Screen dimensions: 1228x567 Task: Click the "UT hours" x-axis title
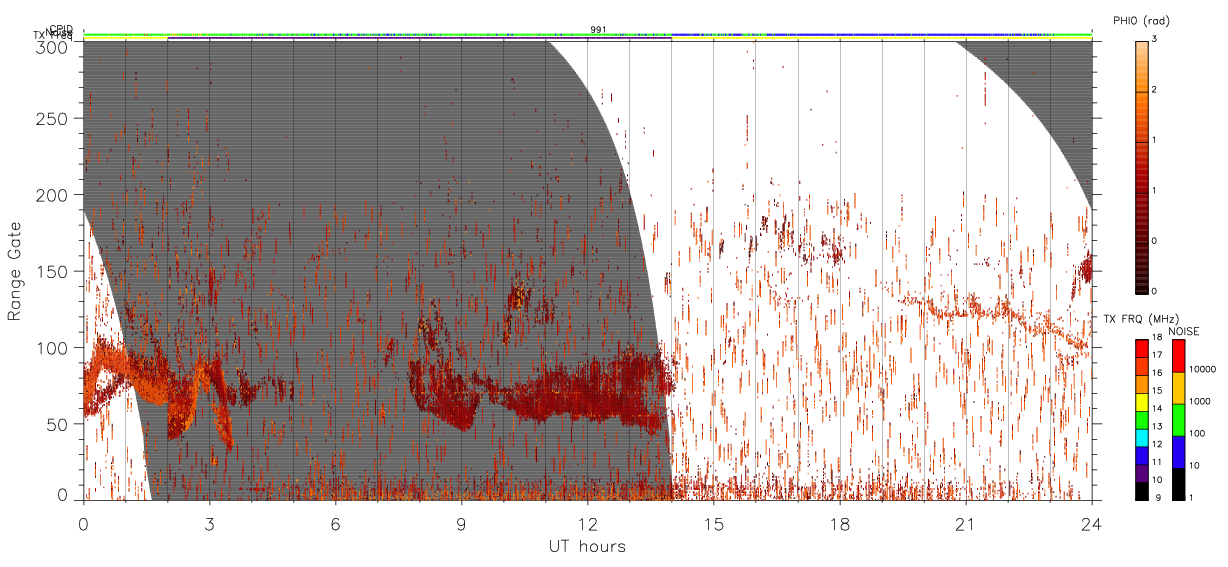[586, 547]
